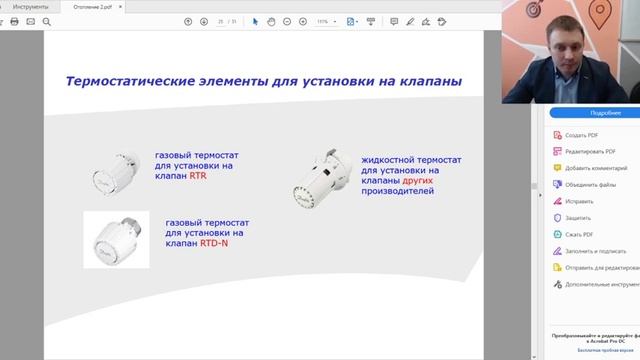The width and height of the screenshot is (640, 360).
Task: Print the document with the printer icon
Action: click(14, 22)
